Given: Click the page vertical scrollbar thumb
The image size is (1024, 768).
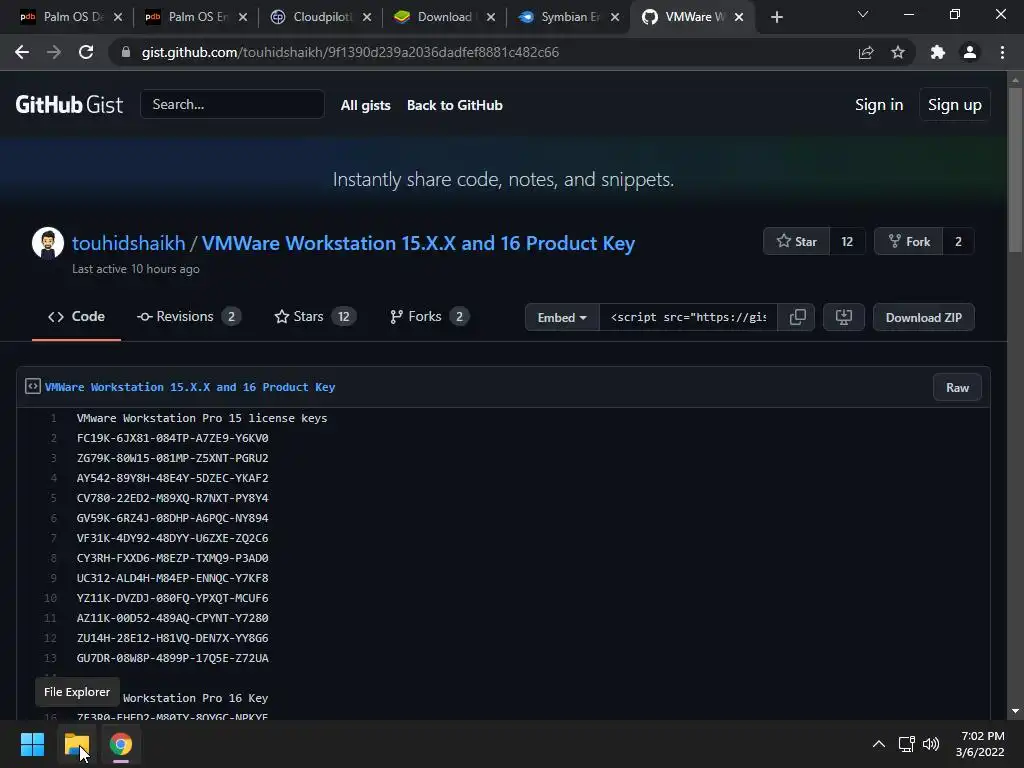Looking at the screenshot, I should pos(1015,170).
